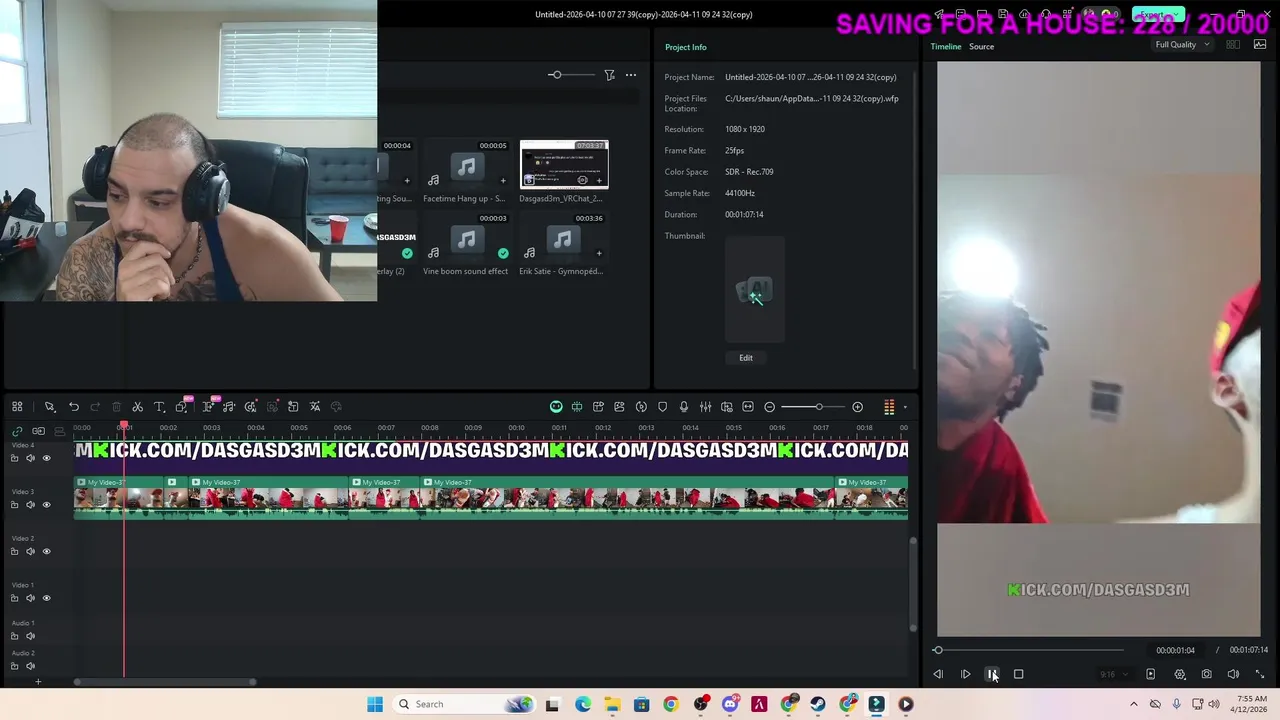Viewport: 1280px width, 720px height.
Task: Mute the Video 3 track
Action: (30, 505)
